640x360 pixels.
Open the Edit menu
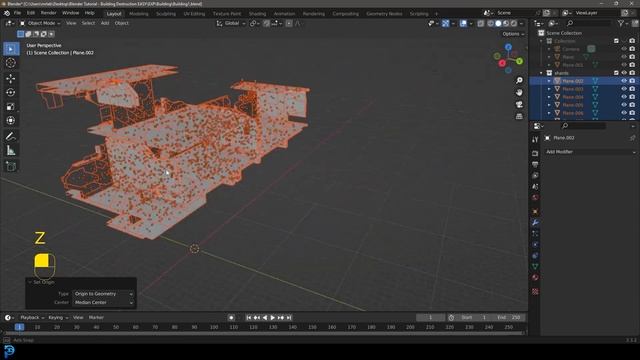31,13
